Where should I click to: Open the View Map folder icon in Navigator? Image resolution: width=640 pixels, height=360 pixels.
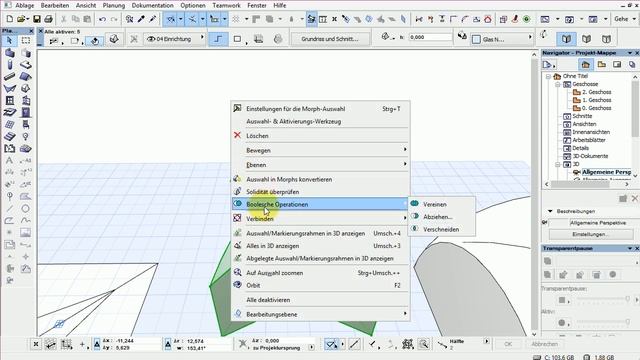tap(601, 64)
